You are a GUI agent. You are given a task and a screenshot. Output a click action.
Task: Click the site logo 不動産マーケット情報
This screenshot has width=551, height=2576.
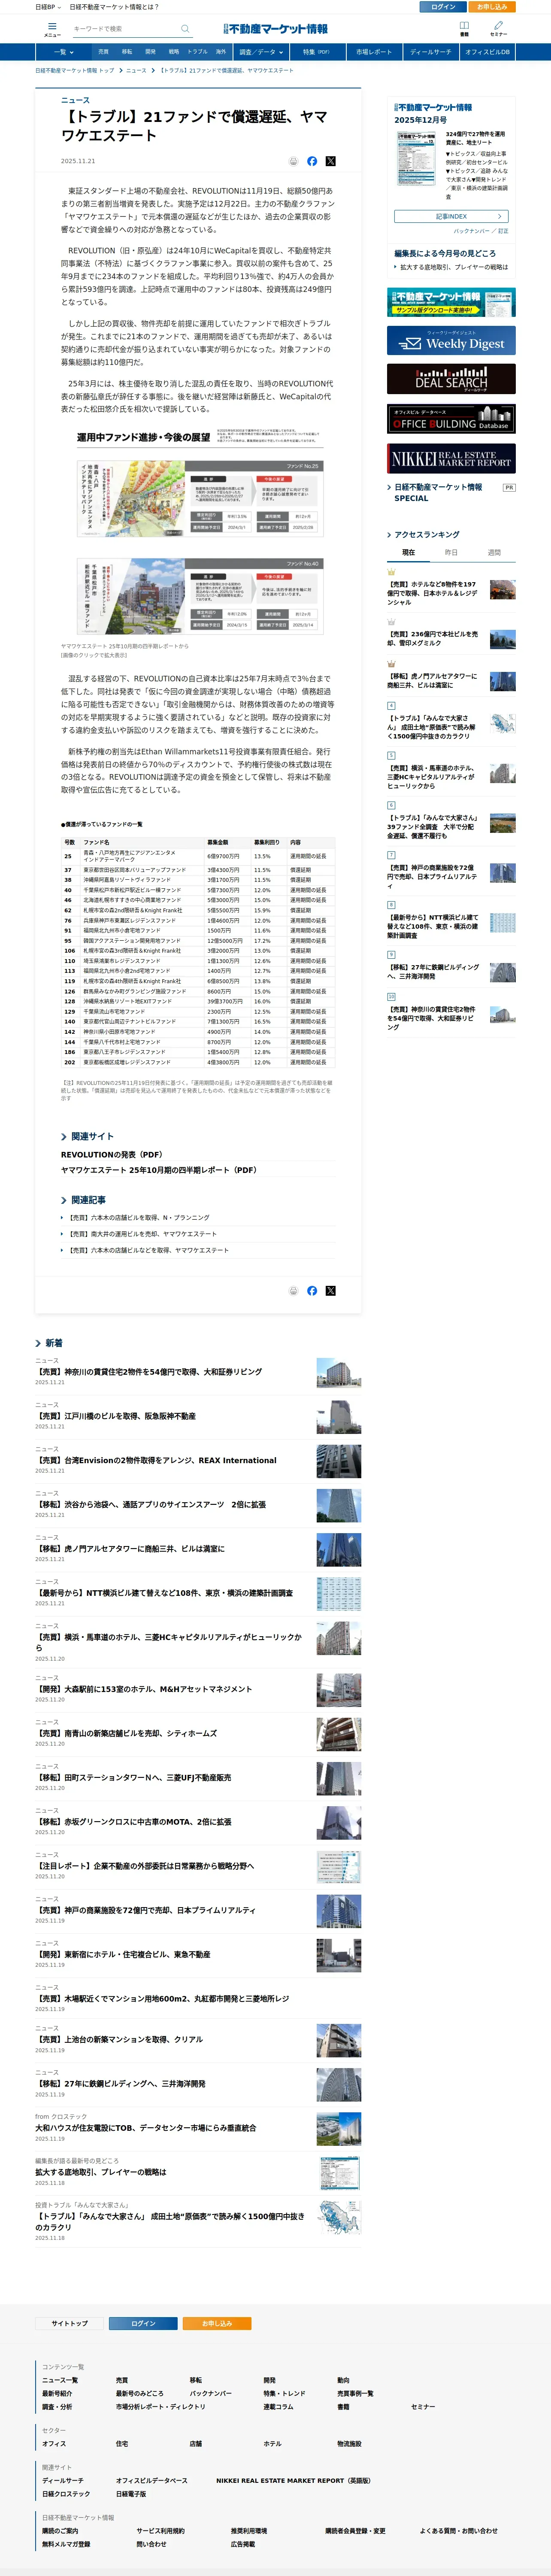[x=275, y=29]
